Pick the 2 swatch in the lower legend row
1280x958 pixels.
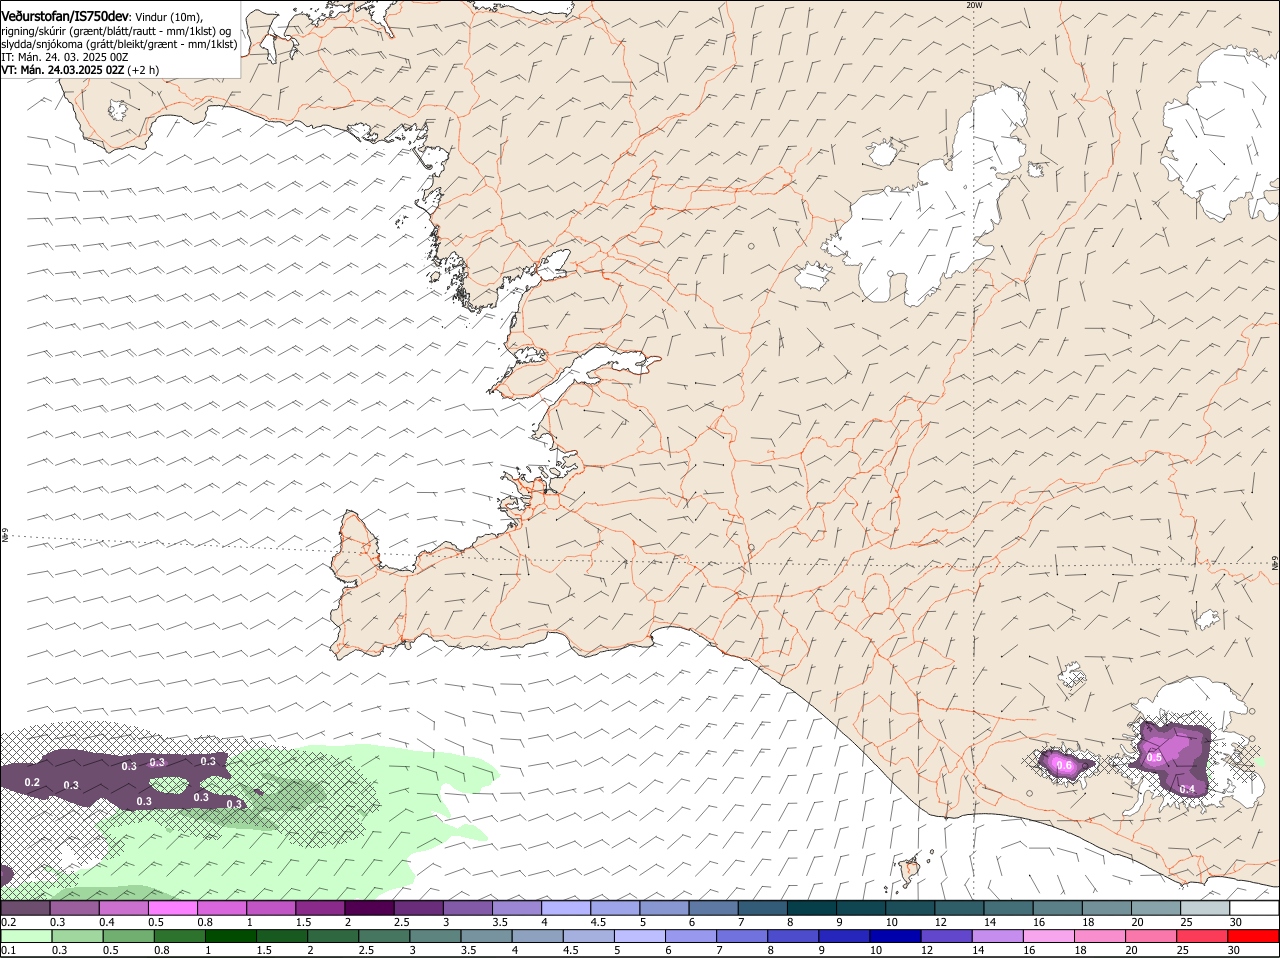pyautogui.click(x=333, y=936)
